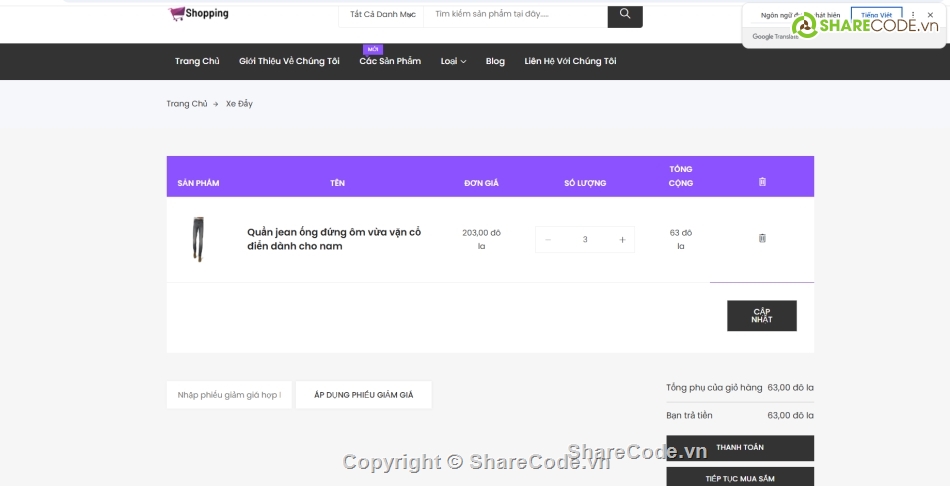Click THANH TOÁN checkout button
The height and width of the screenshot is (486, 950).
pyautogui.click(x=740, y=448)
